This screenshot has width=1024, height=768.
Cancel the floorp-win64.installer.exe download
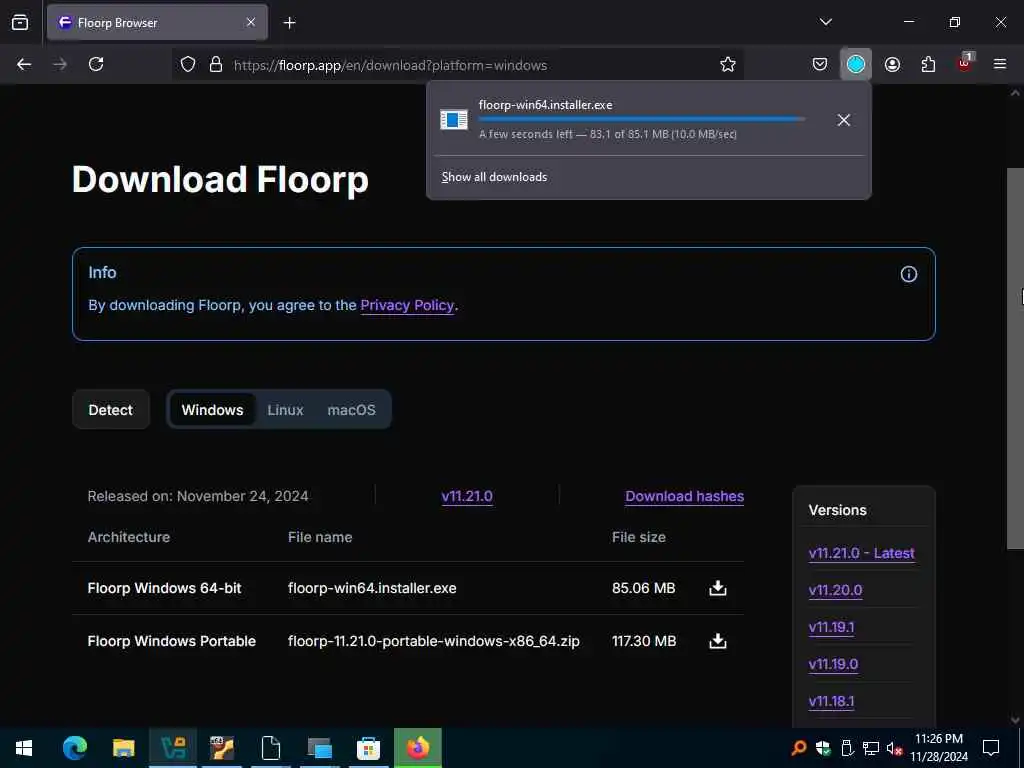pos(844,120)
